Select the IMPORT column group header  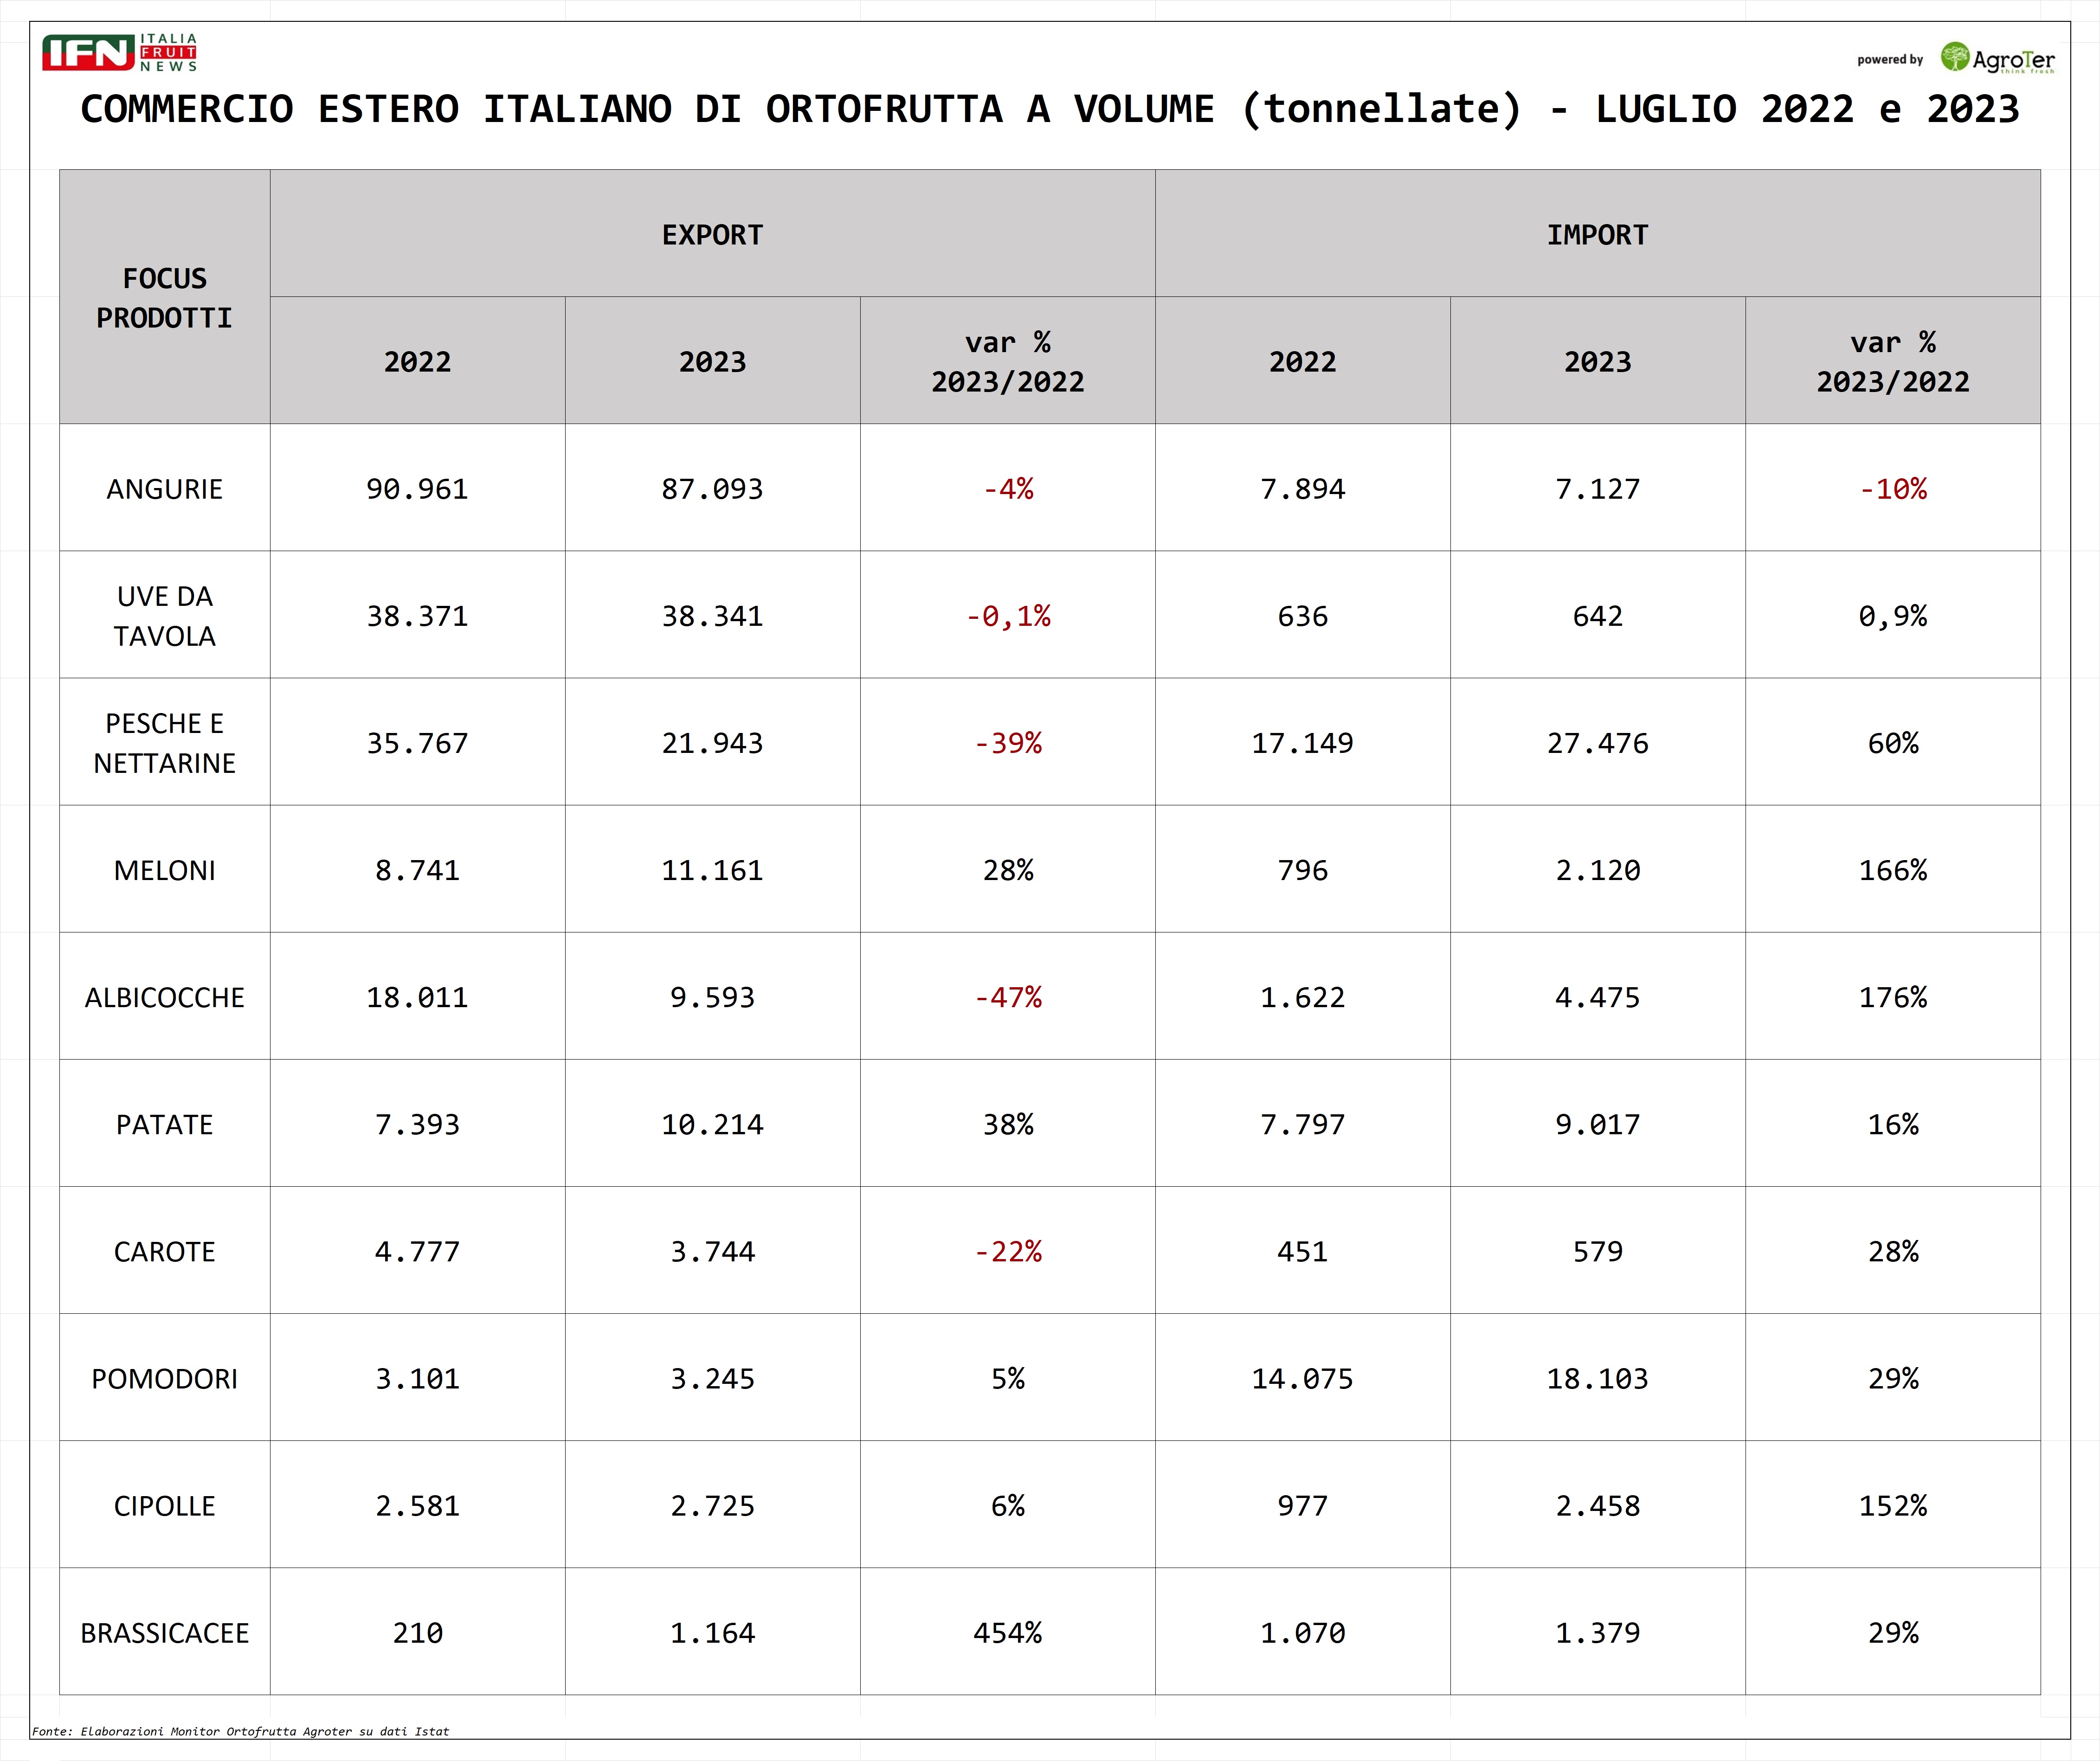tap(1597, 235)
